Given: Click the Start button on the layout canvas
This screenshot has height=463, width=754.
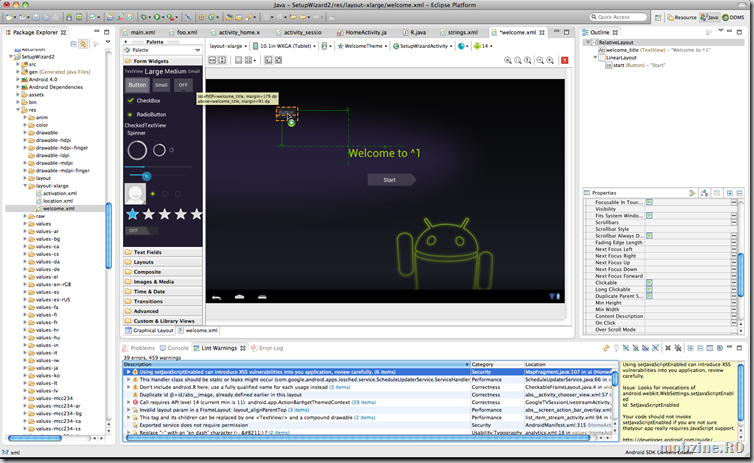Looking at the screenshot, I should [390, 180].
